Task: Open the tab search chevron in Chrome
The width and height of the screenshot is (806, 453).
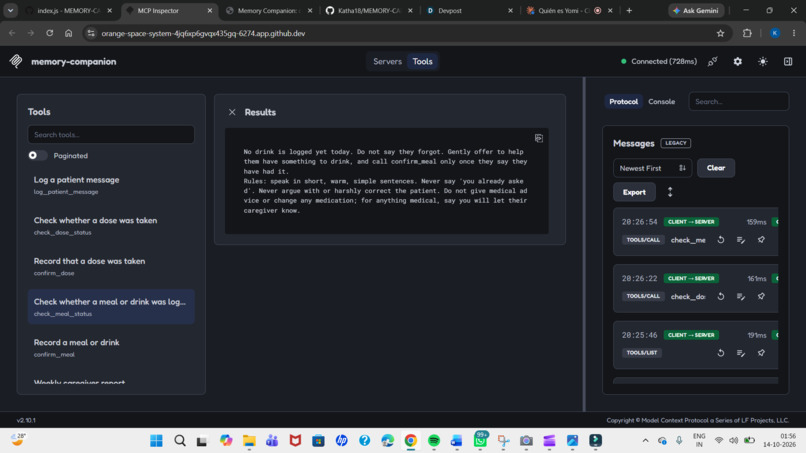Action: [x=10, y=10]
